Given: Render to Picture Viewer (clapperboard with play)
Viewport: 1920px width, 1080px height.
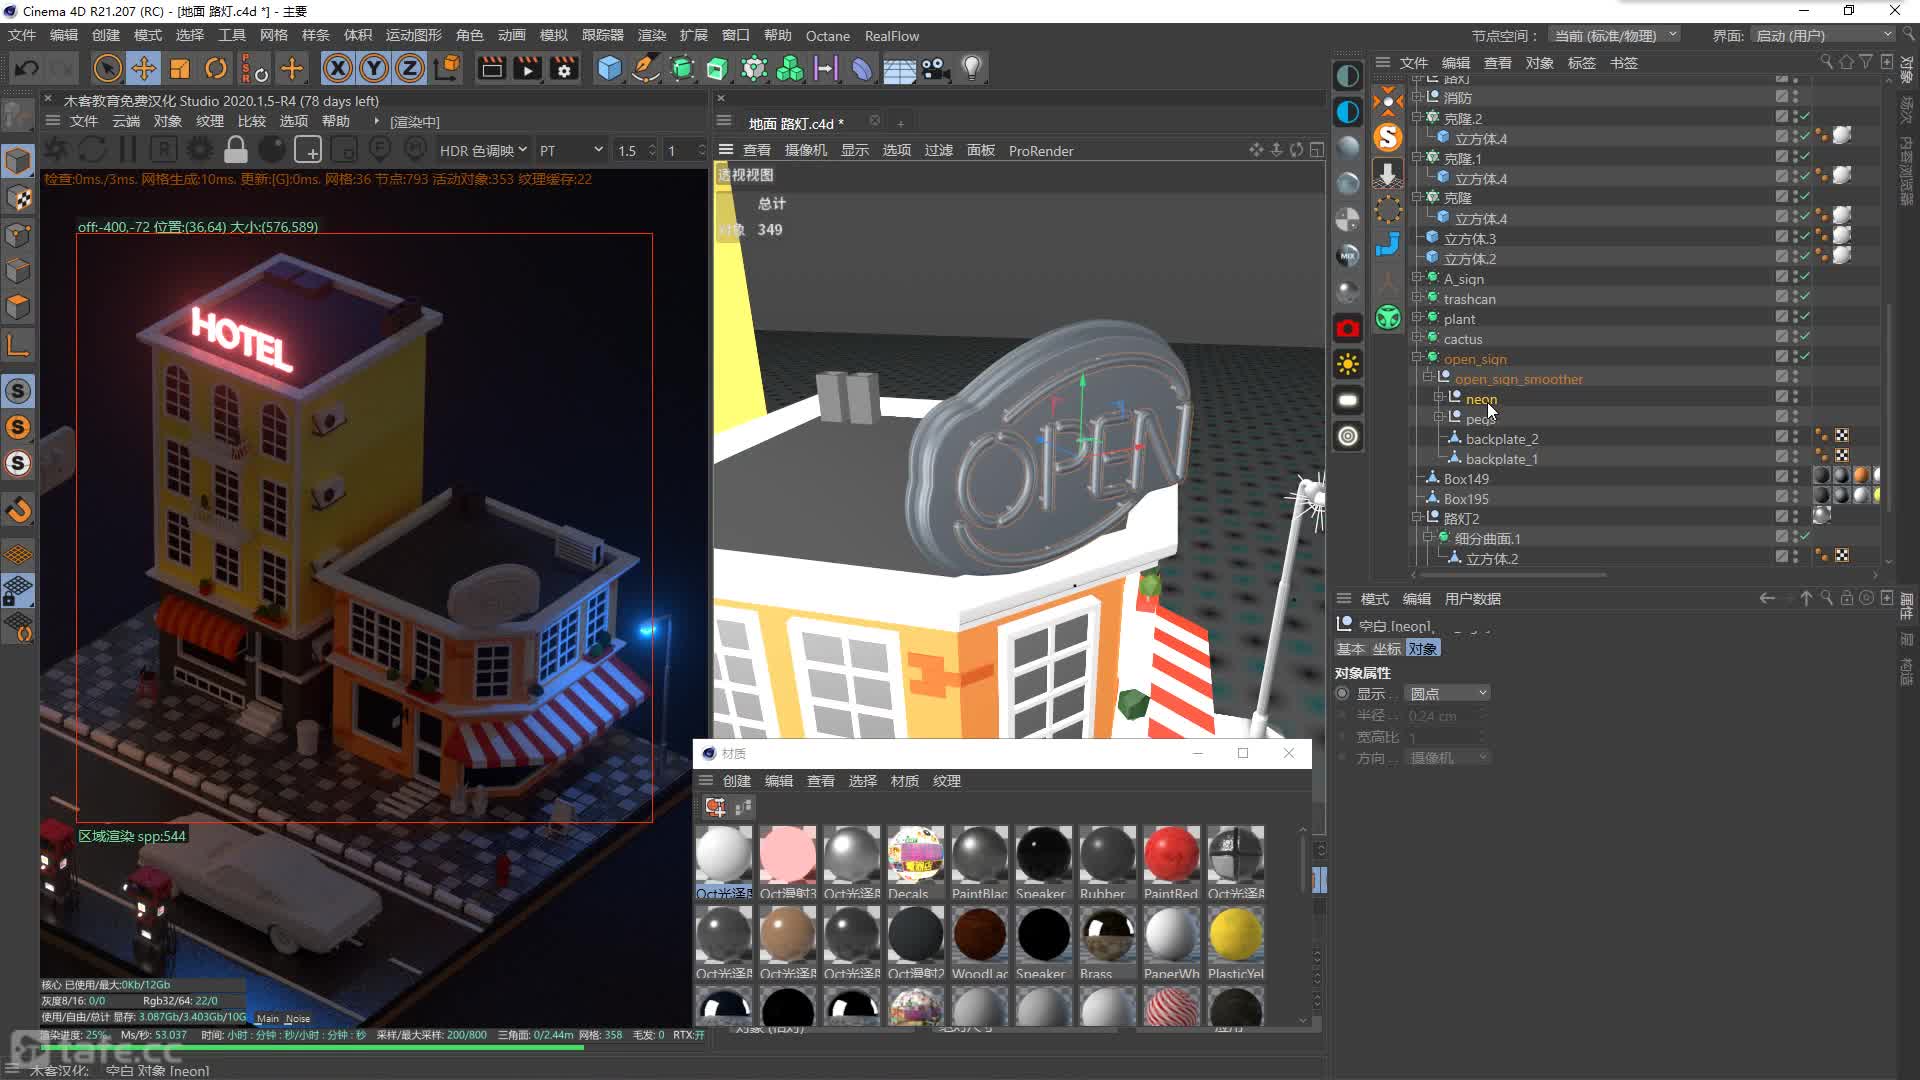Looking at the screenshot, I should tap(527, 69).
